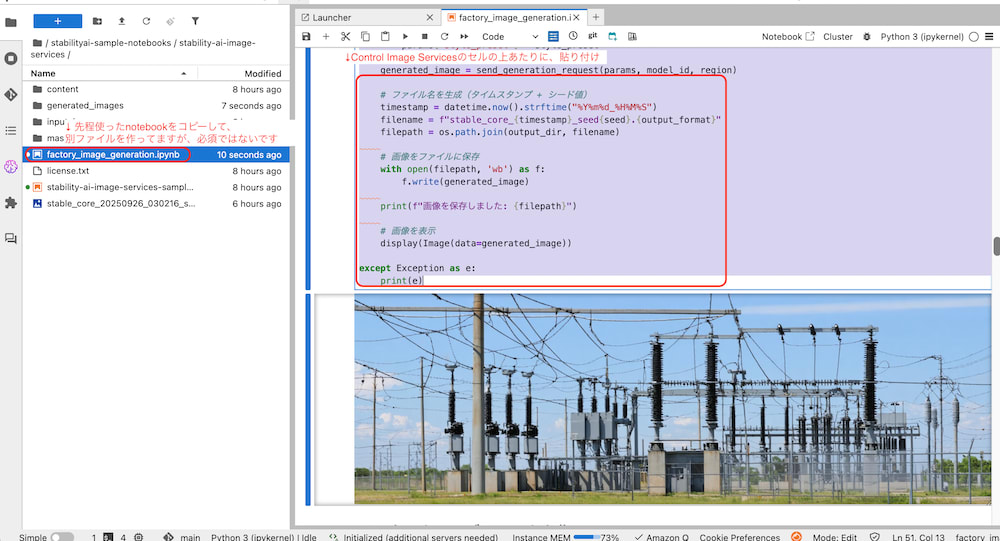
Task: Click the blue New Launcher button
Action: click(x=57, y=20)
